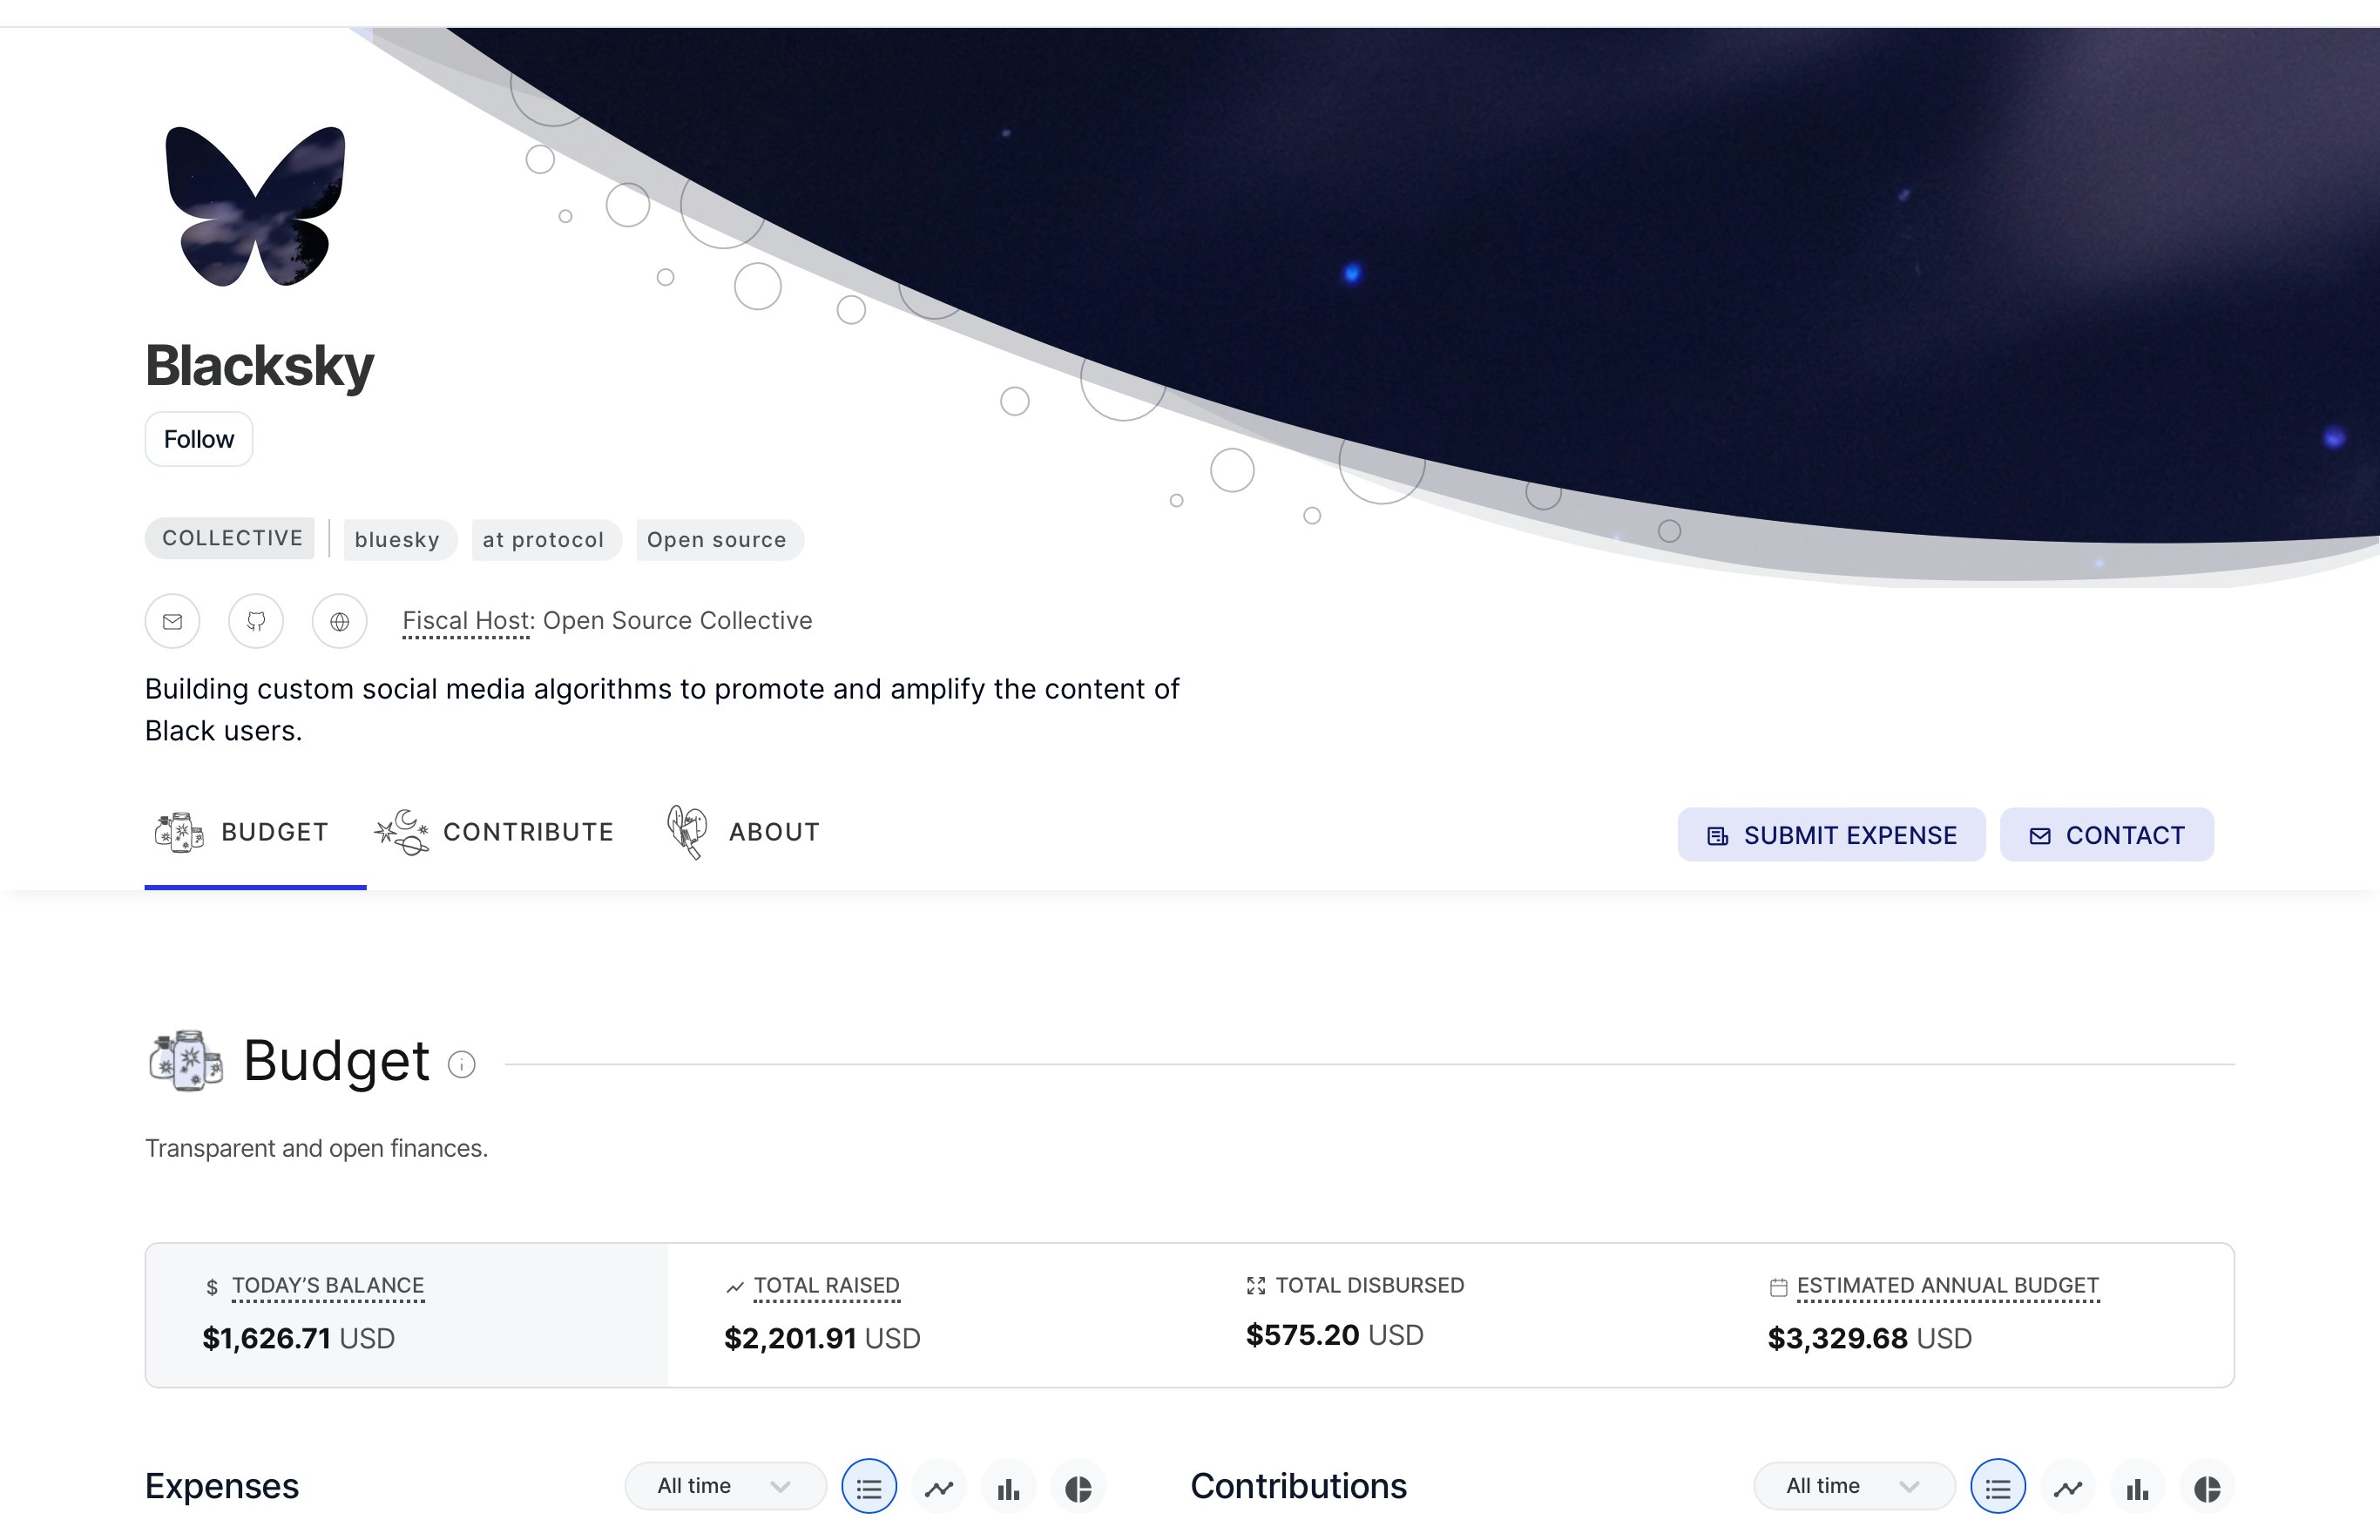Switch to the ABOUT tab
Image resolution: width=2380 pixels, height=1540 pixels.
[x=743, y=832]
